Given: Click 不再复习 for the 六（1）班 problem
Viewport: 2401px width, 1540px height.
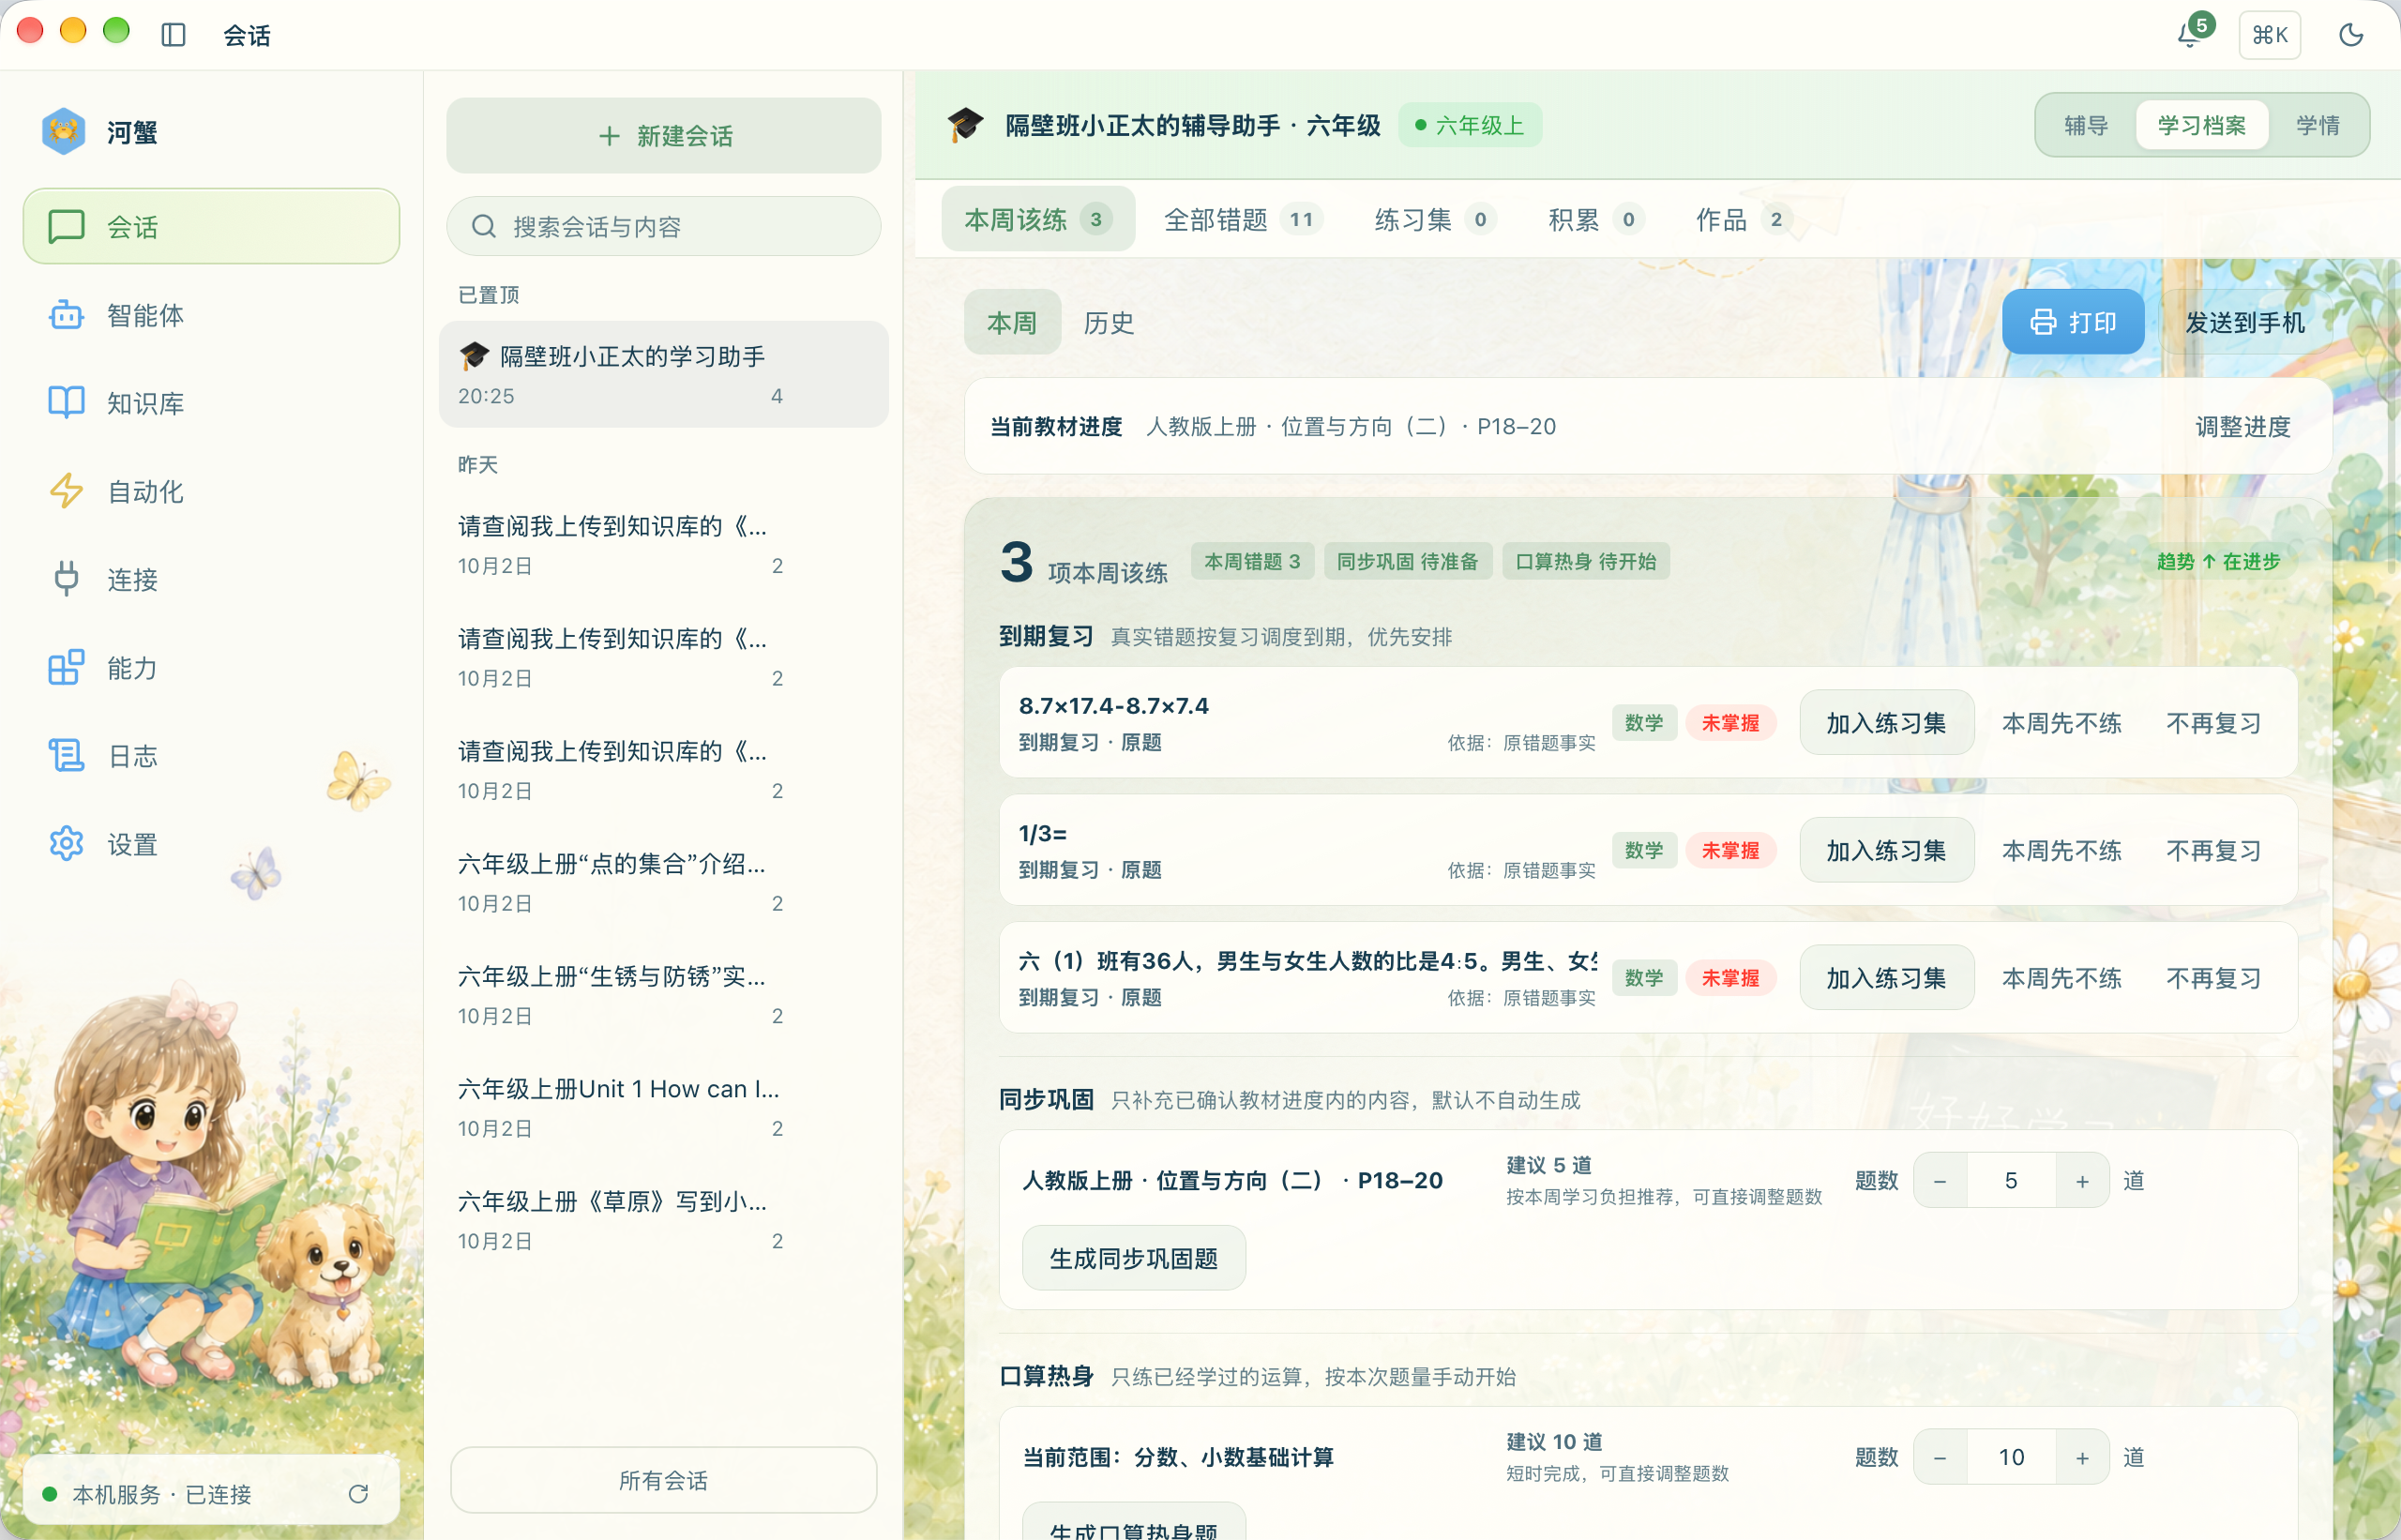Looking at the screenshot, I should [x=2213, y=978].
